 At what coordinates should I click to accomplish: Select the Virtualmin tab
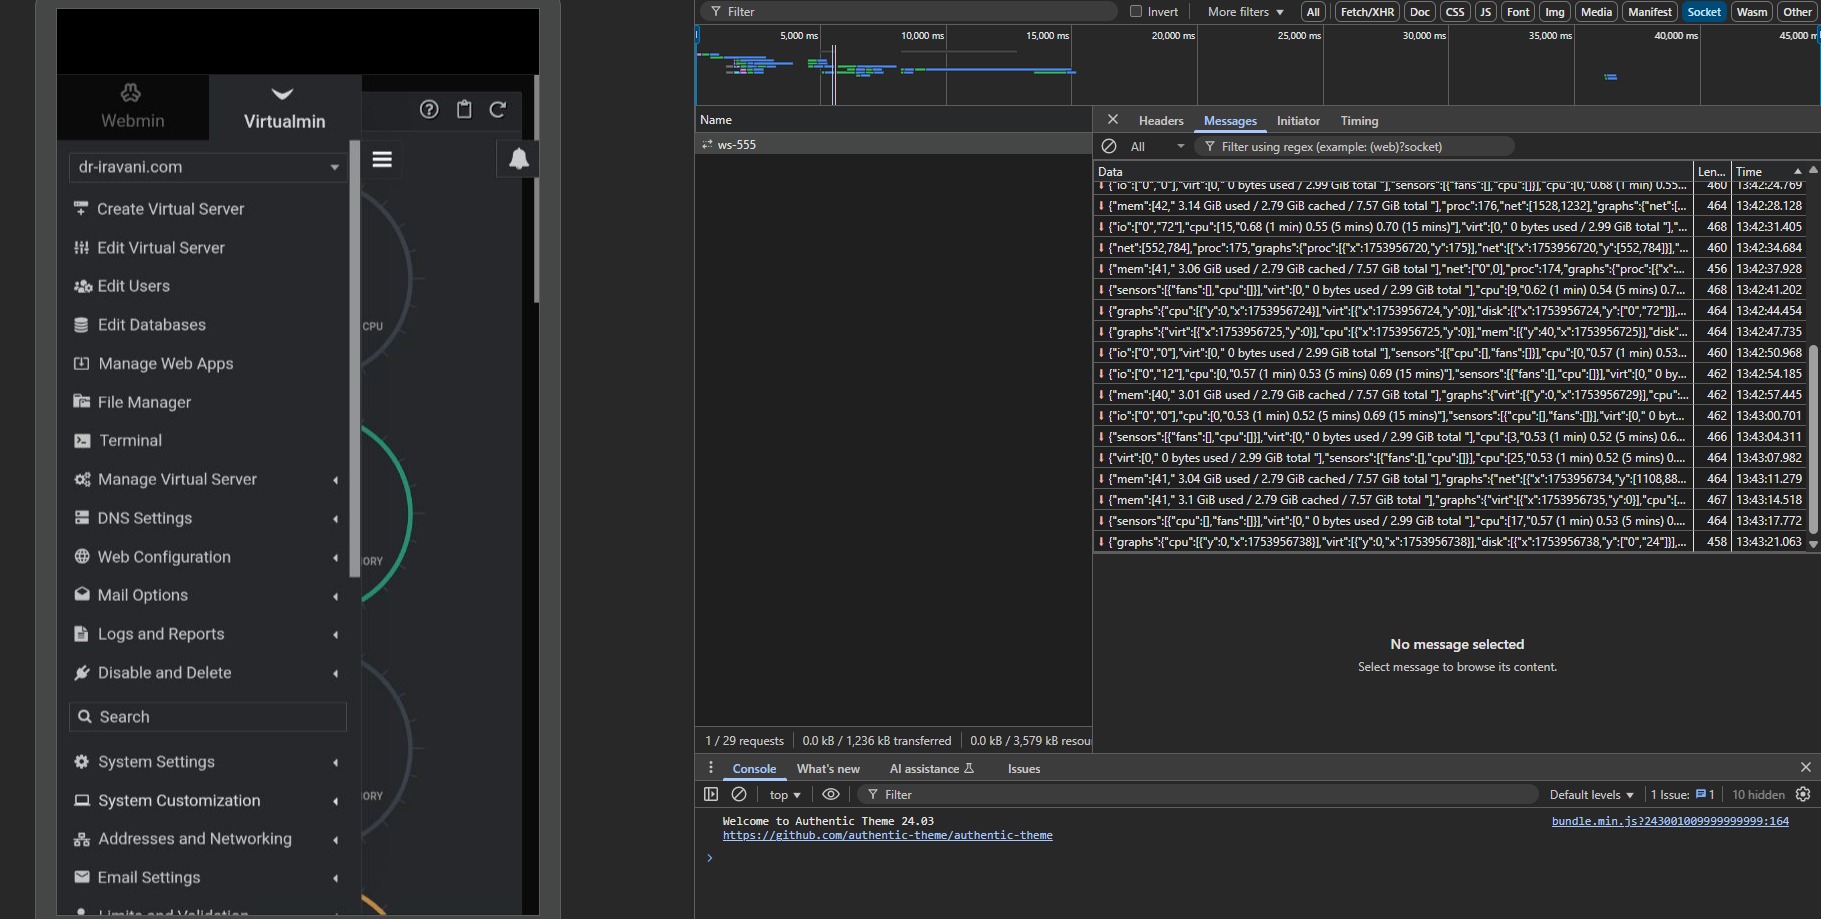coord(284,108)
